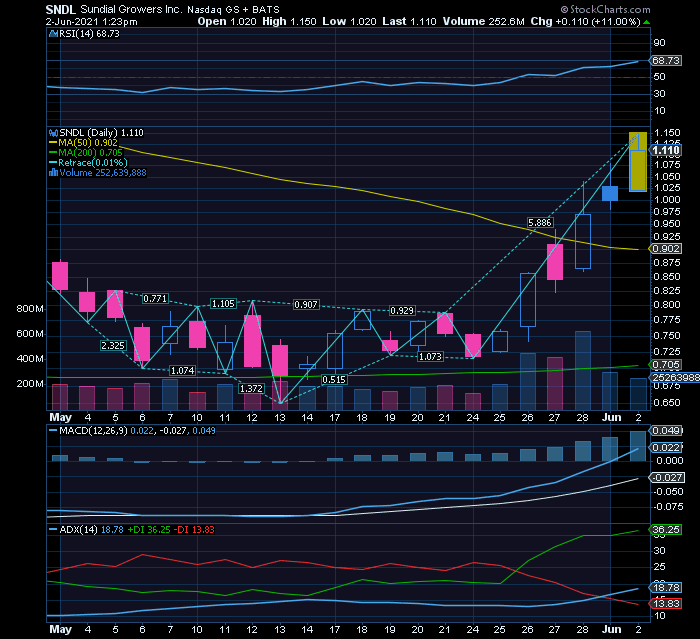
Task: Click the Last 1.110 value in header
Action: (x=409, y=21)
